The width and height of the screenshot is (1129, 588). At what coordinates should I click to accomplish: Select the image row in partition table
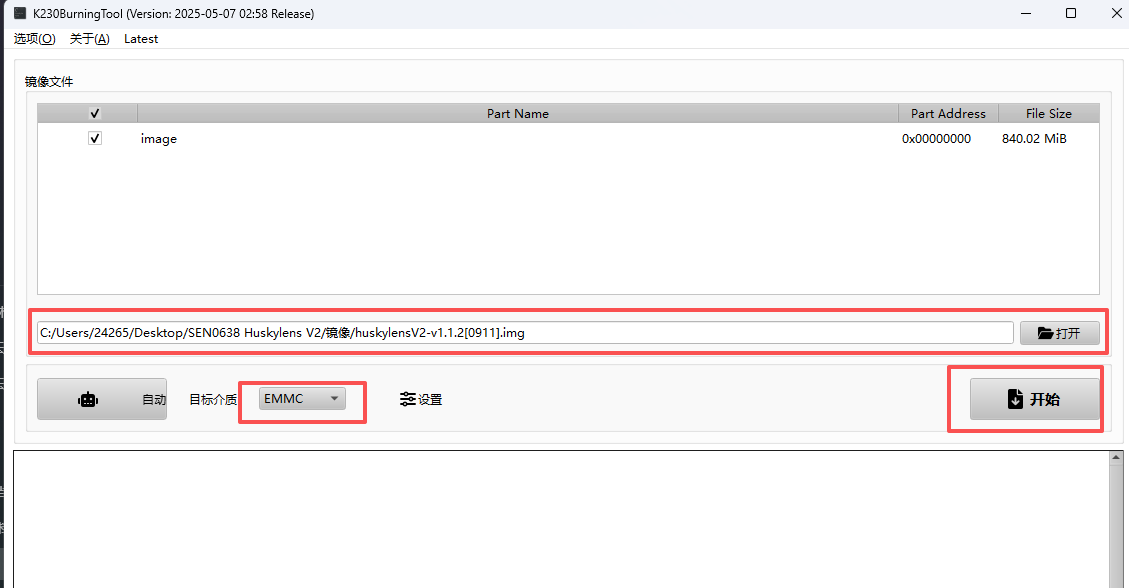coord(500,139)
